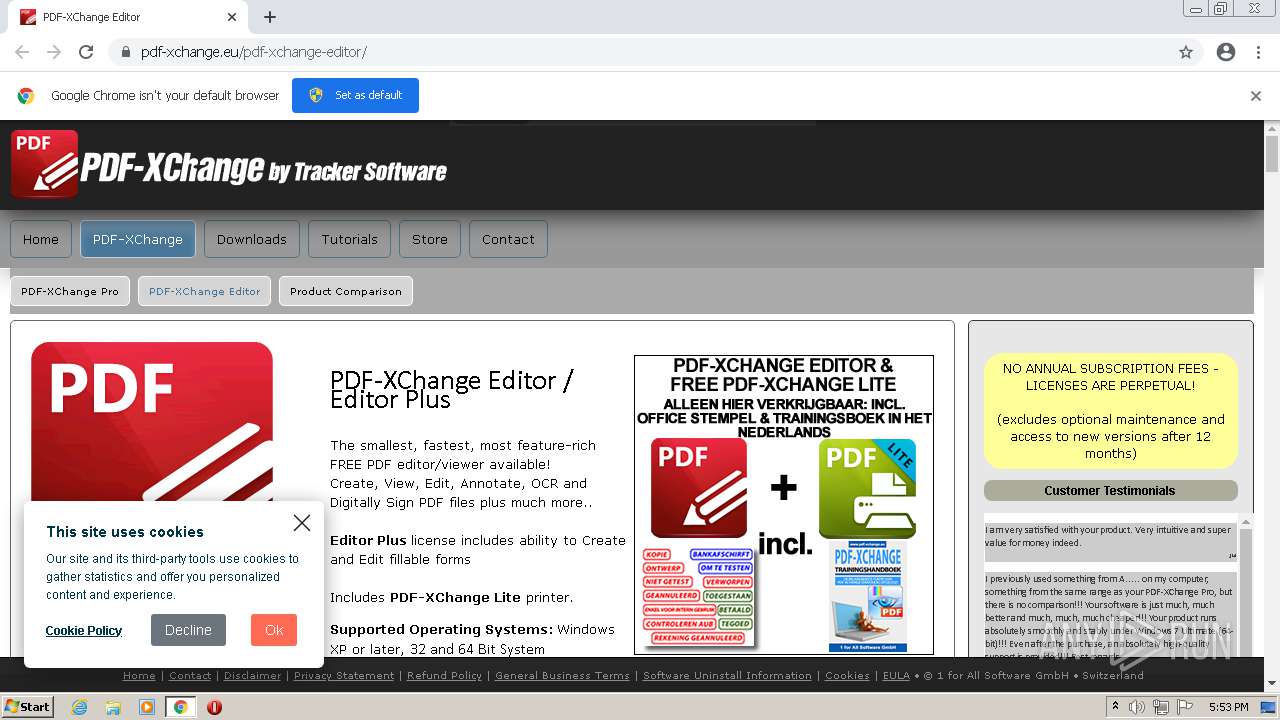Open Downloads navigation tab
This screenshot has width=1280, height=720.
[252, 239]
